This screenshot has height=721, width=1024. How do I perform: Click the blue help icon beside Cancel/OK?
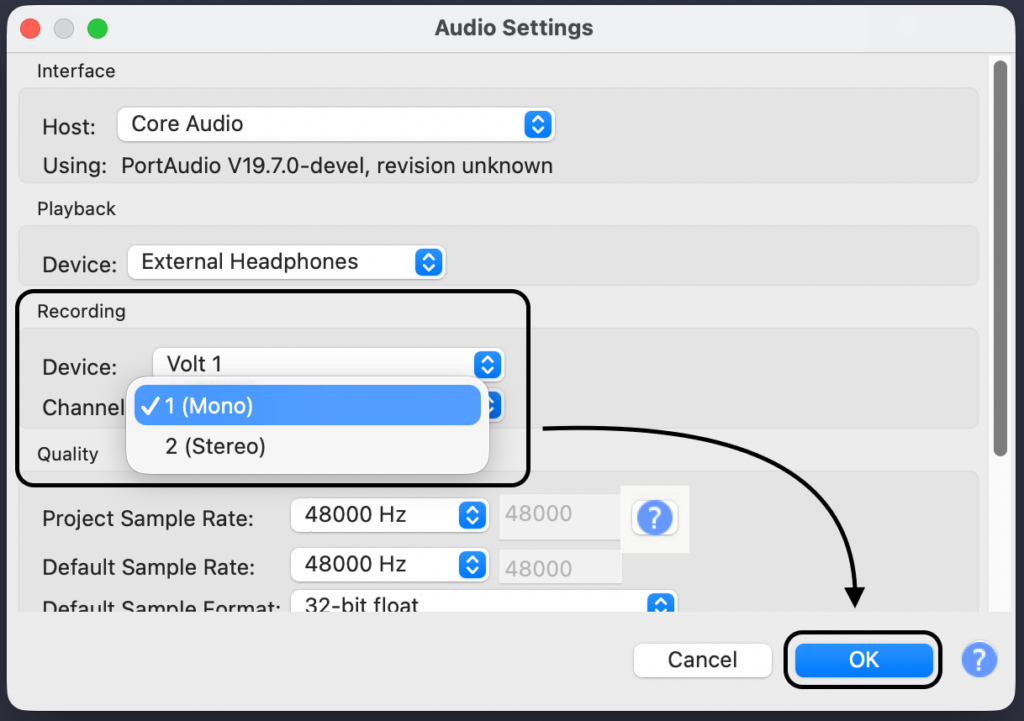coord(979,659)
